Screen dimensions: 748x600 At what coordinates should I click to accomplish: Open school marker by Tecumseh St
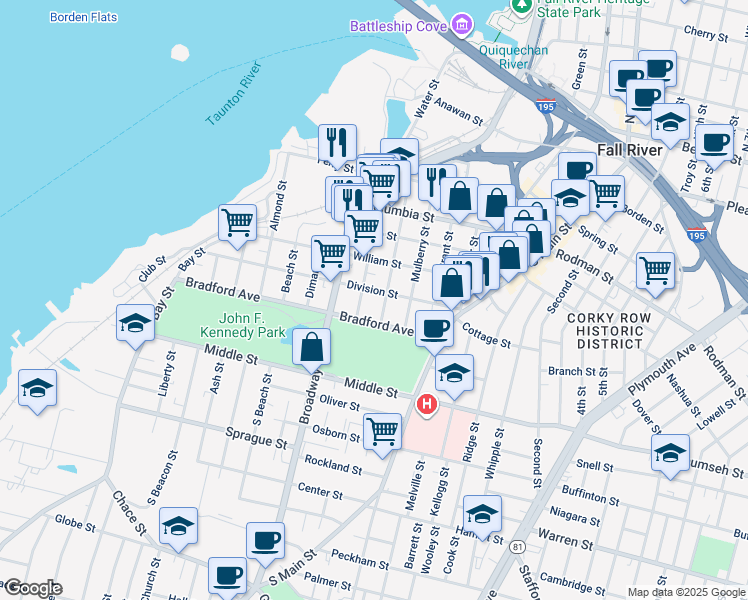pos(670,453)
